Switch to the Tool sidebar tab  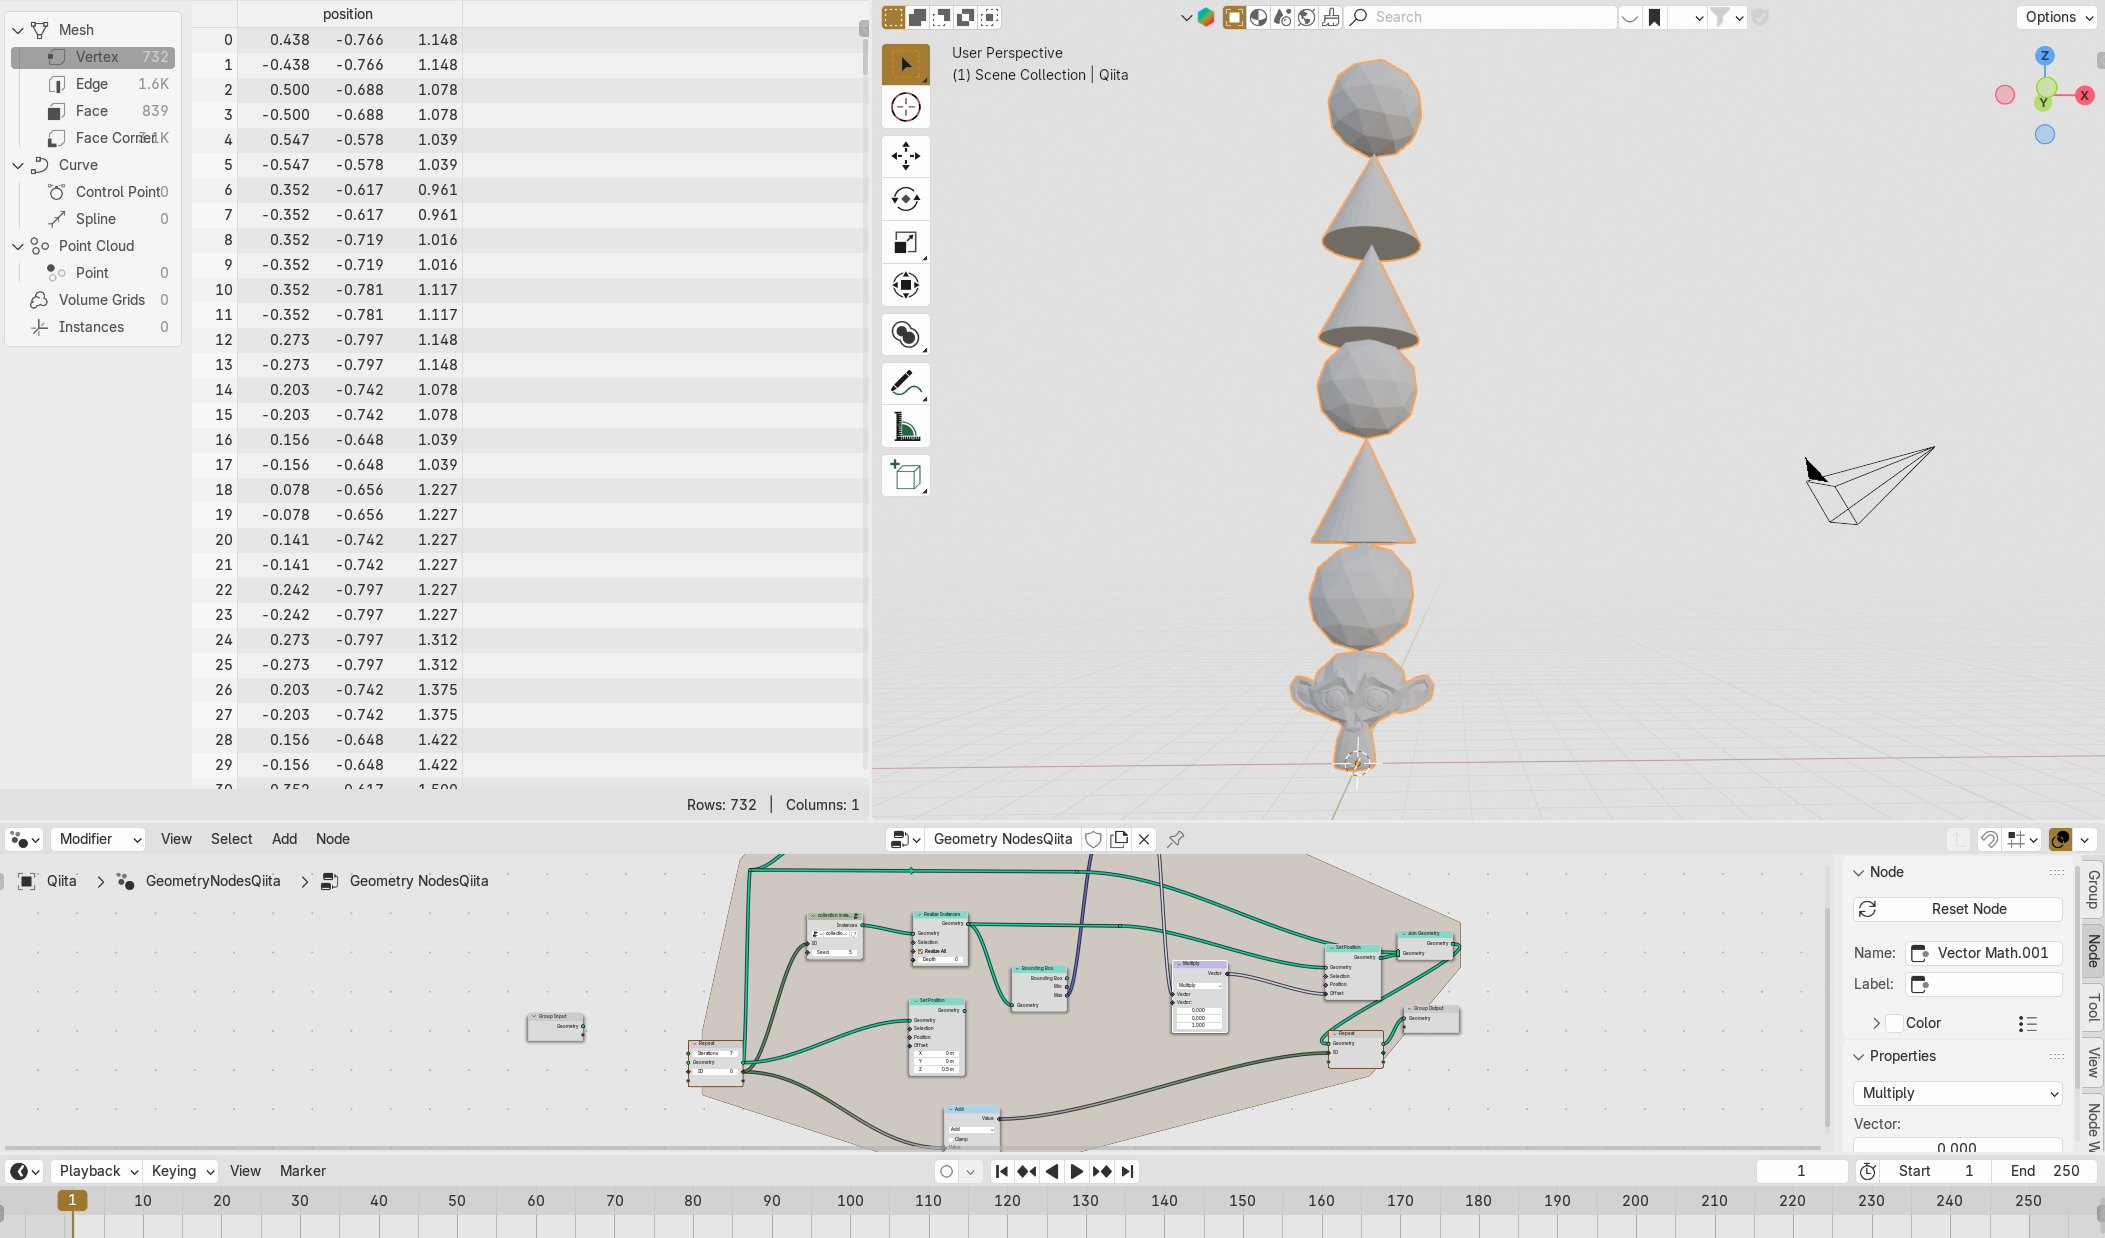click(2092, 1007)
